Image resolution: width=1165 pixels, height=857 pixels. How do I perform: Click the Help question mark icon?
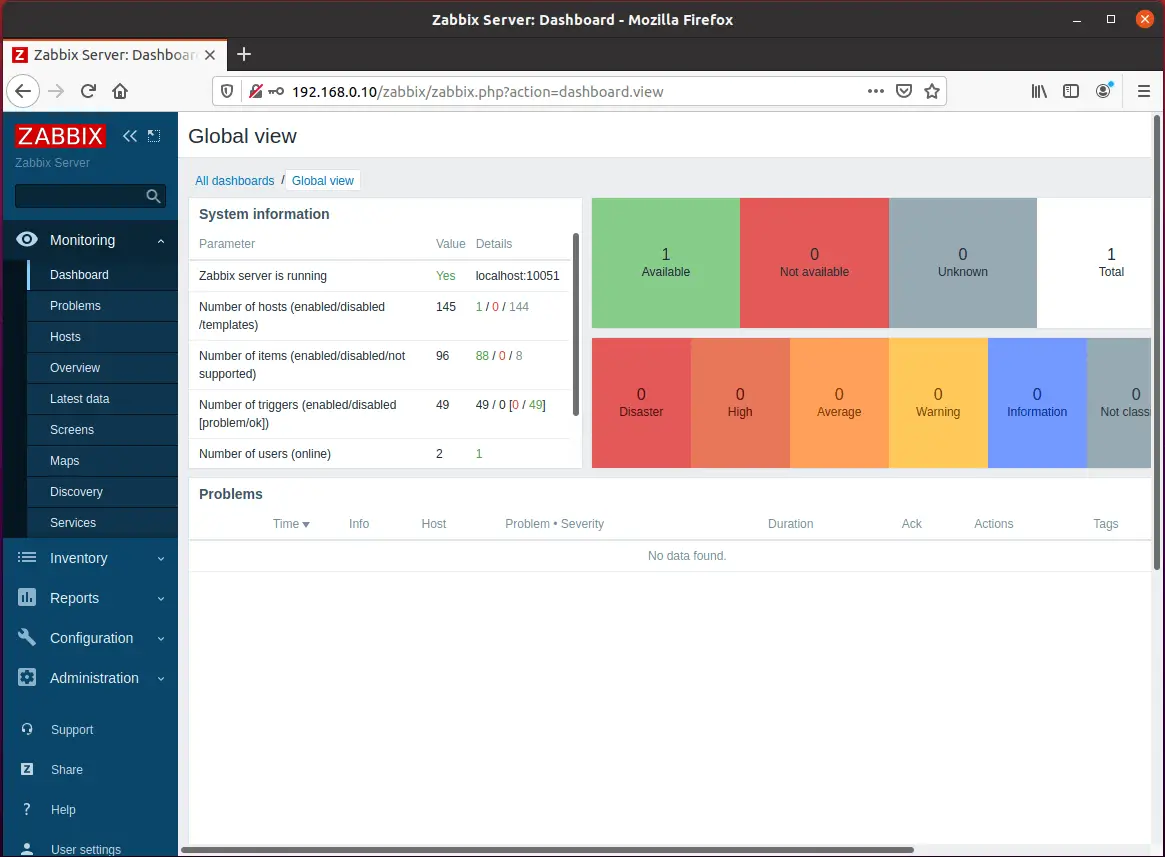tap(27, 809)
